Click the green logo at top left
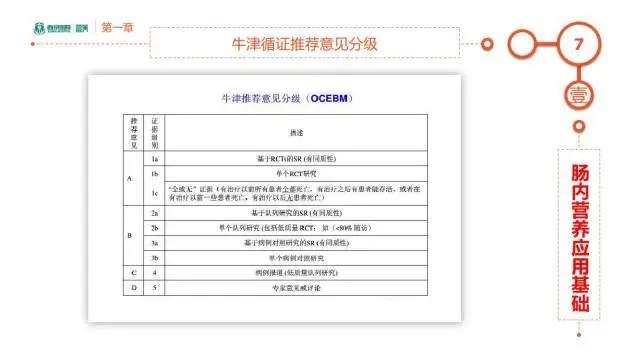Image resolution: width=640 pixels, height=360 pixels. pos(61,28)
